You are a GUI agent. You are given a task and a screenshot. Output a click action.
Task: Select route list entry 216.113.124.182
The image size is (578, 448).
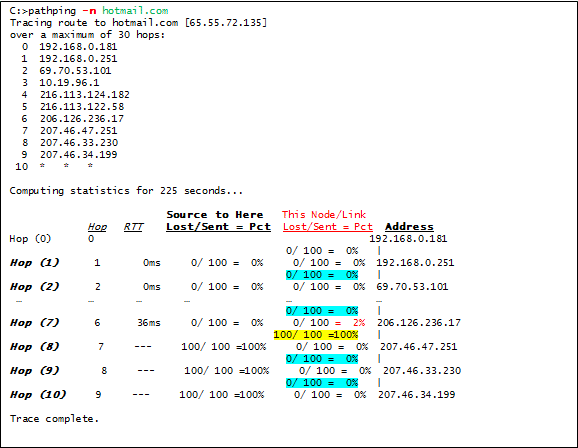click(85, 95)
